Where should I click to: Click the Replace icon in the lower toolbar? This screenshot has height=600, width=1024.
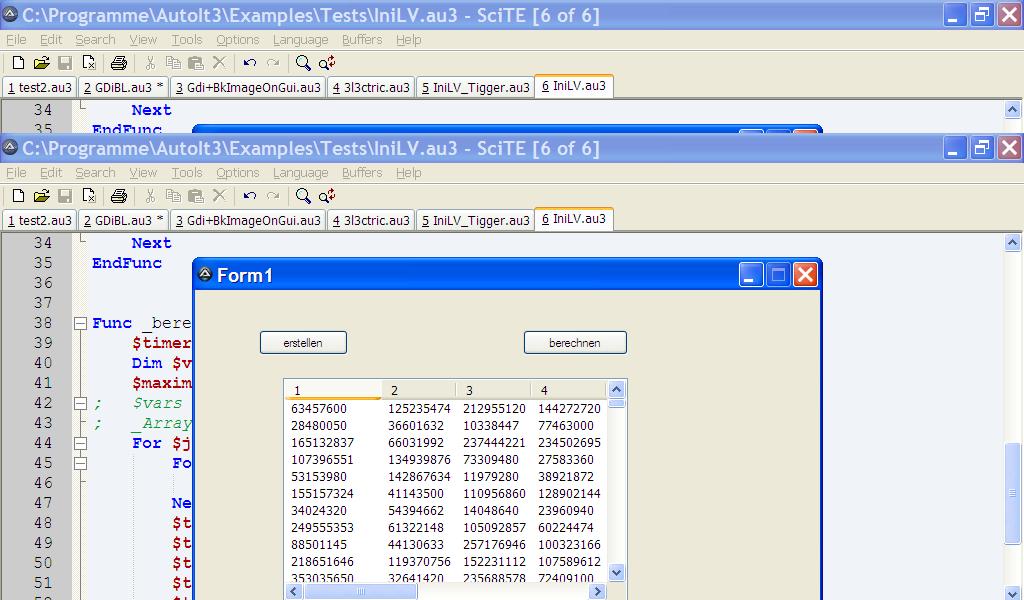click(x=327, y=196)
